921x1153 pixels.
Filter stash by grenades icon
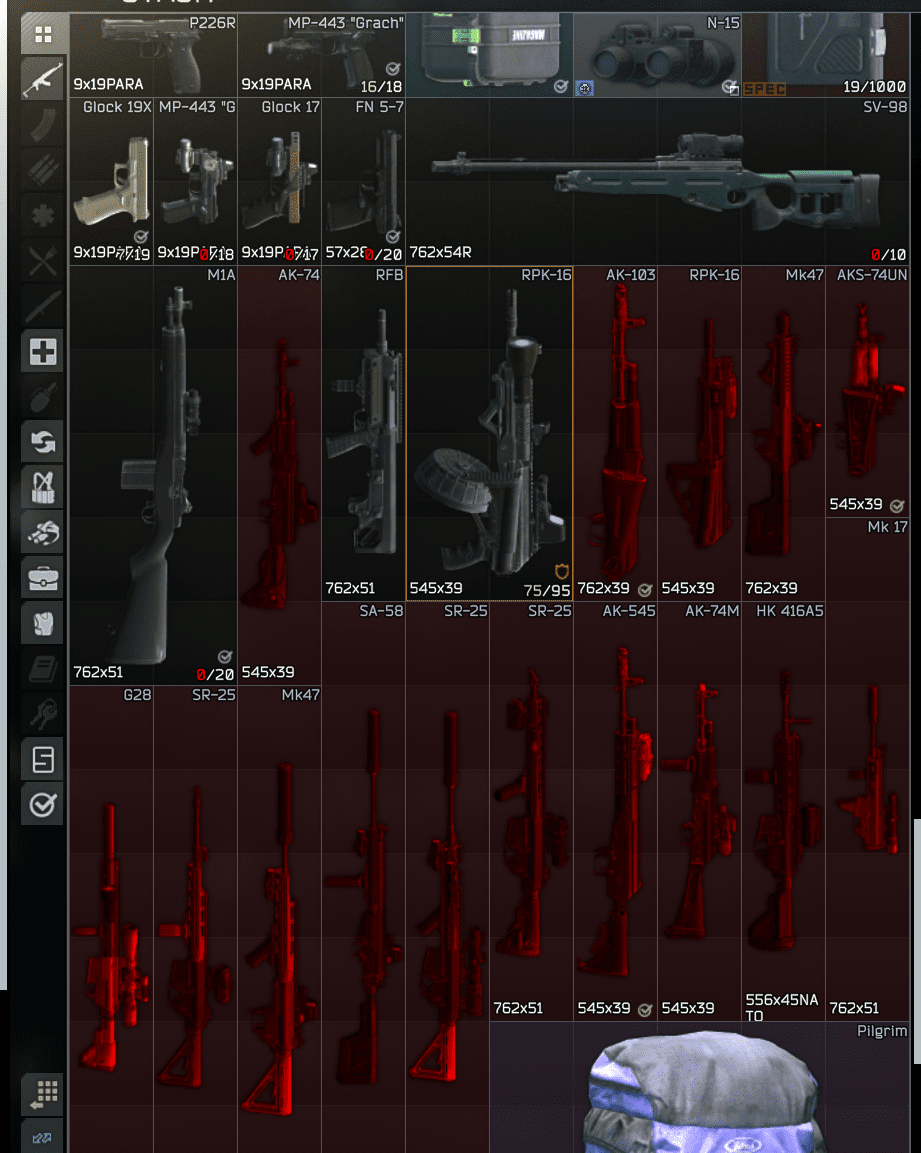coord(43,397)
